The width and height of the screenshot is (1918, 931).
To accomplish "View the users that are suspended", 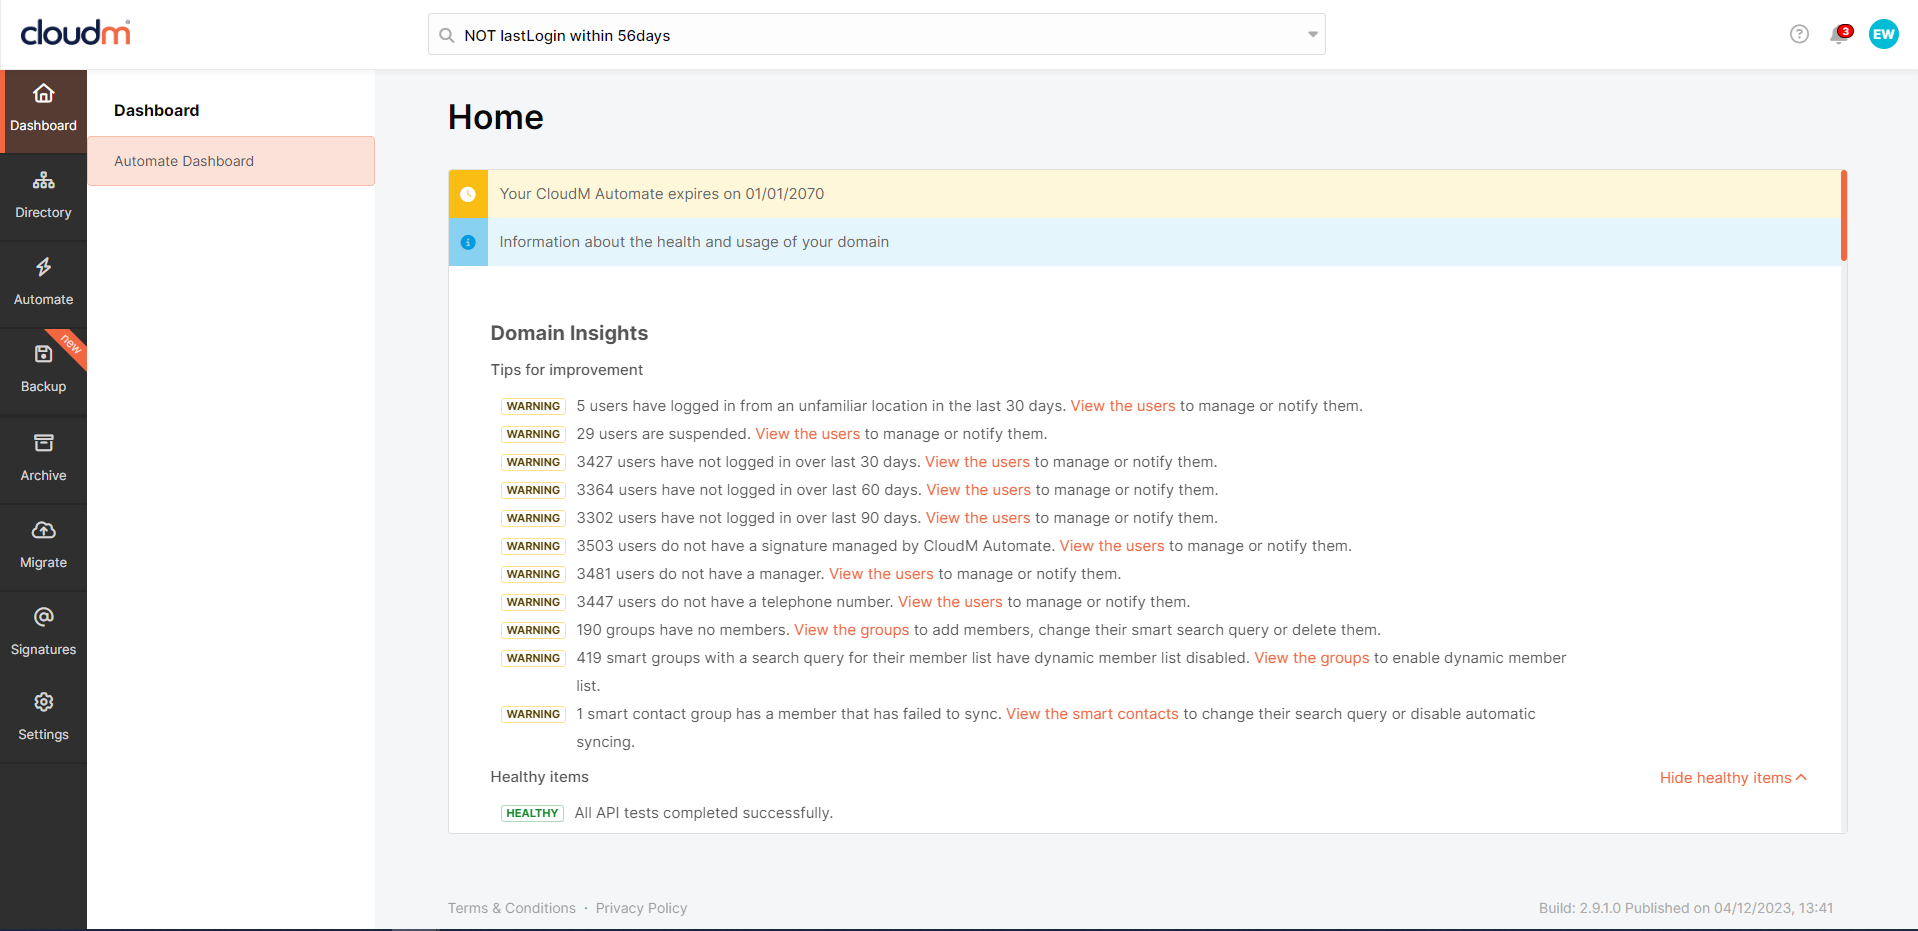I will [x=808, y=434].
